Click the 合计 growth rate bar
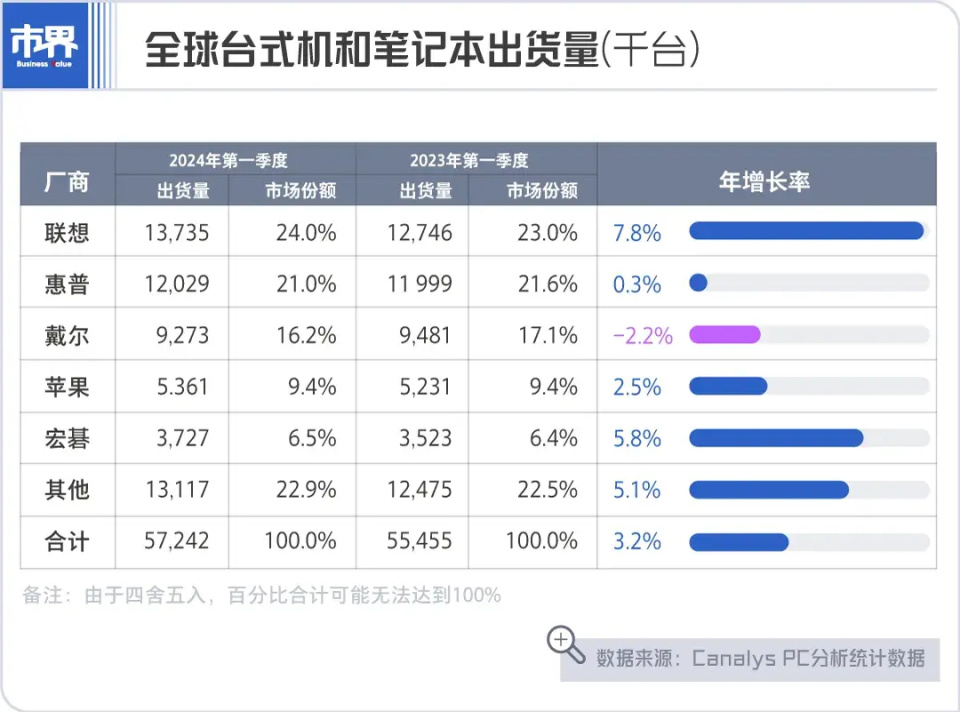This screenshot has width=960, height=712. [739, 542]
